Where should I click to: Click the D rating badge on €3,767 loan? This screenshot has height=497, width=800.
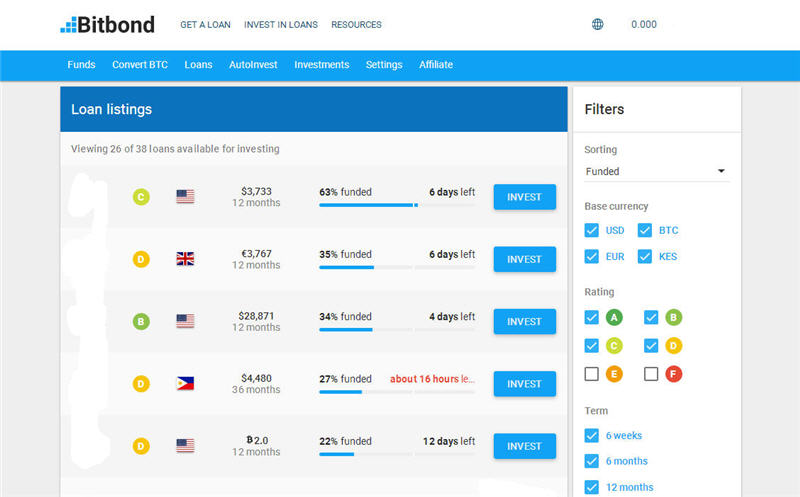coord(141,259)
